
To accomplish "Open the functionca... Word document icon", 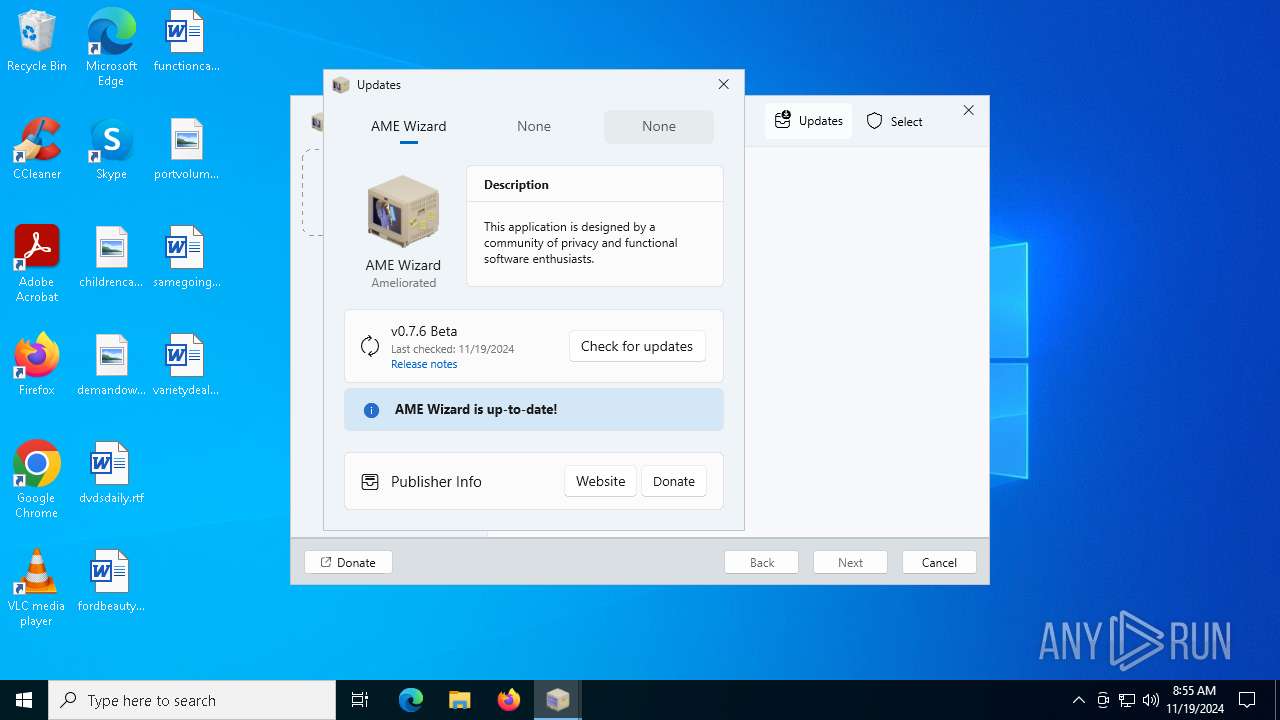I will point(186,40).
